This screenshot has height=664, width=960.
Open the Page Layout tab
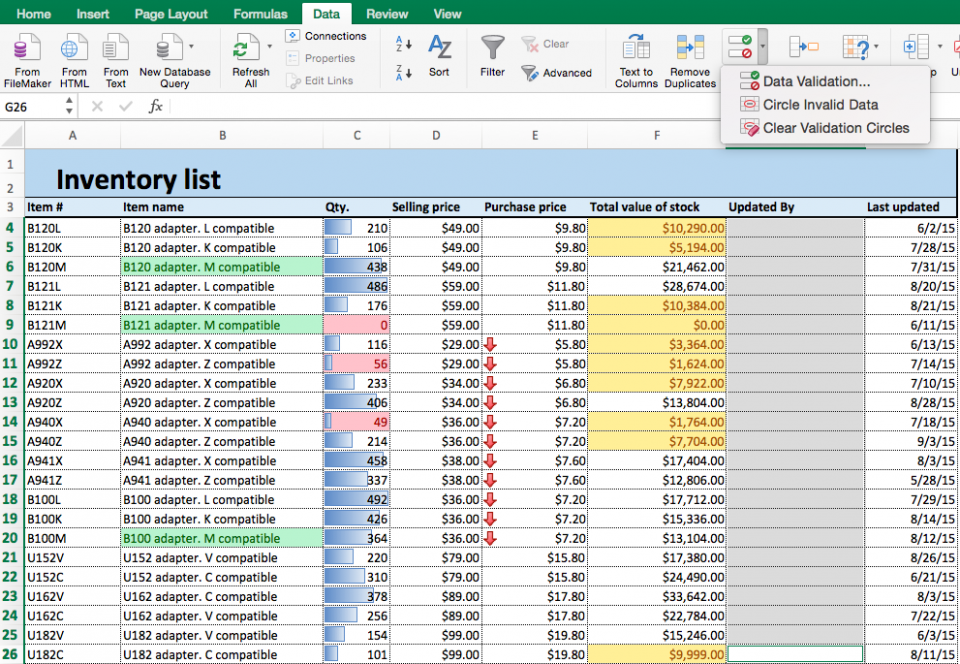tap(171, 14)
